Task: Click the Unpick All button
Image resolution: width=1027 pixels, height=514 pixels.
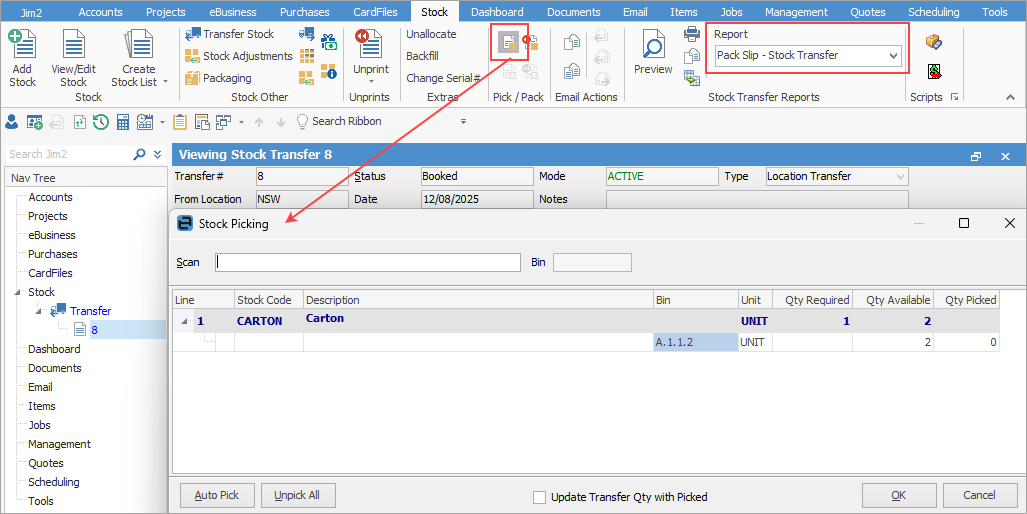Action: pos(298,495)
